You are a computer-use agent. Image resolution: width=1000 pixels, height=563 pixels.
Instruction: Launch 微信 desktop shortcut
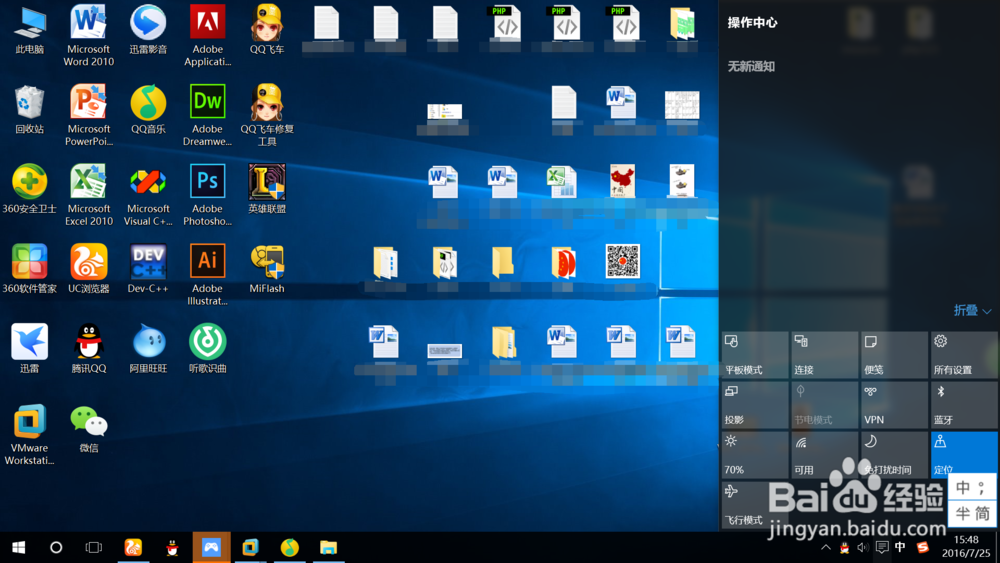point(88,428)
